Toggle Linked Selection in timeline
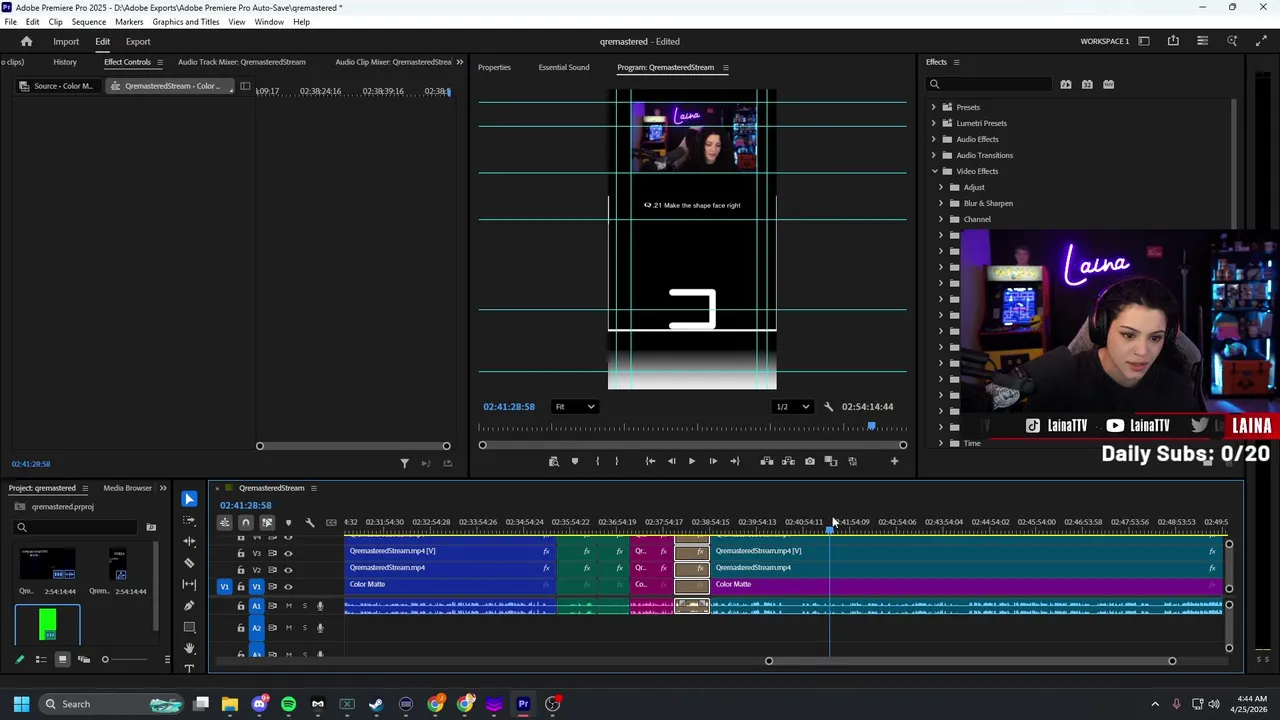The width and height of the screenshot is (1280, 720). pos(267,522)
